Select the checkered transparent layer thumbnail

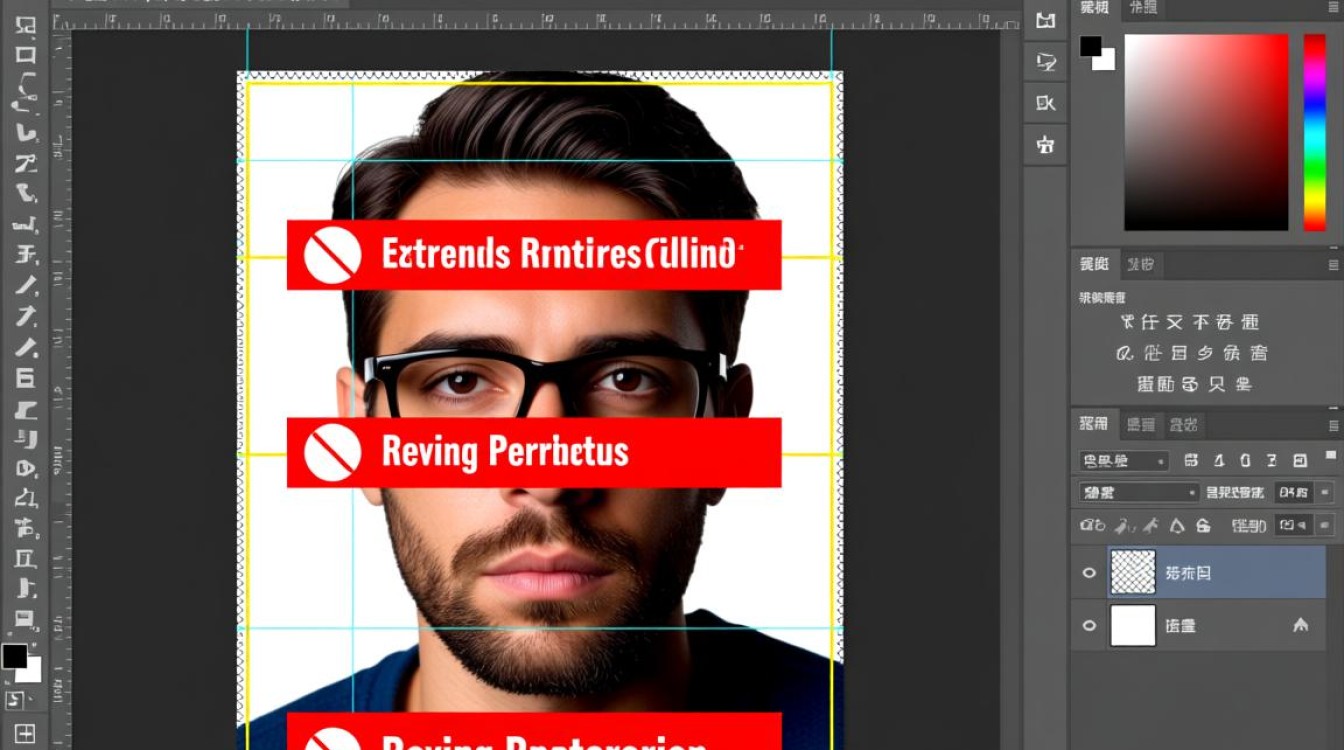click(x=1133, y=573)
